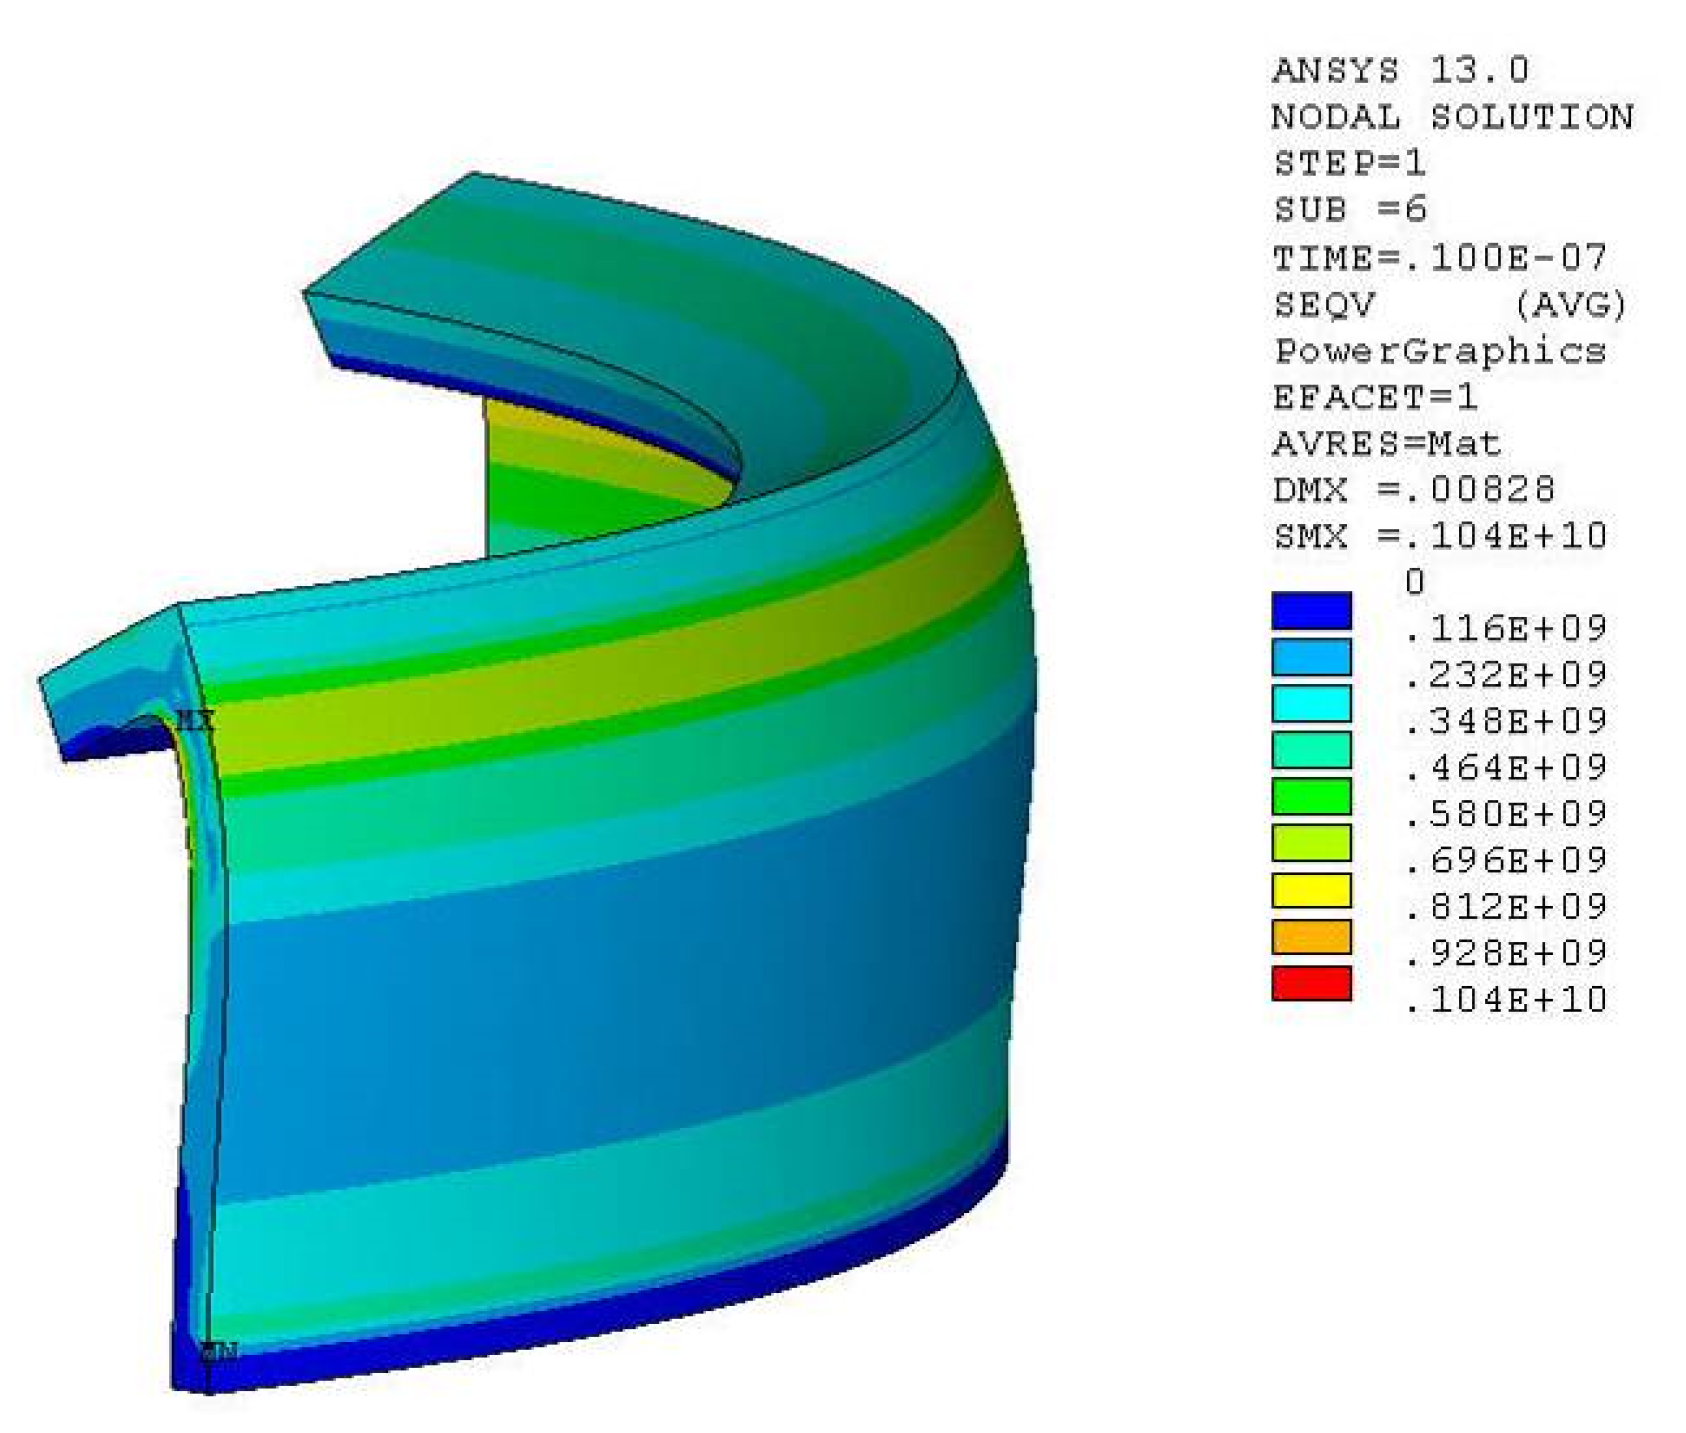Pick the cyan legend color swatch

tap(1311, 703)
